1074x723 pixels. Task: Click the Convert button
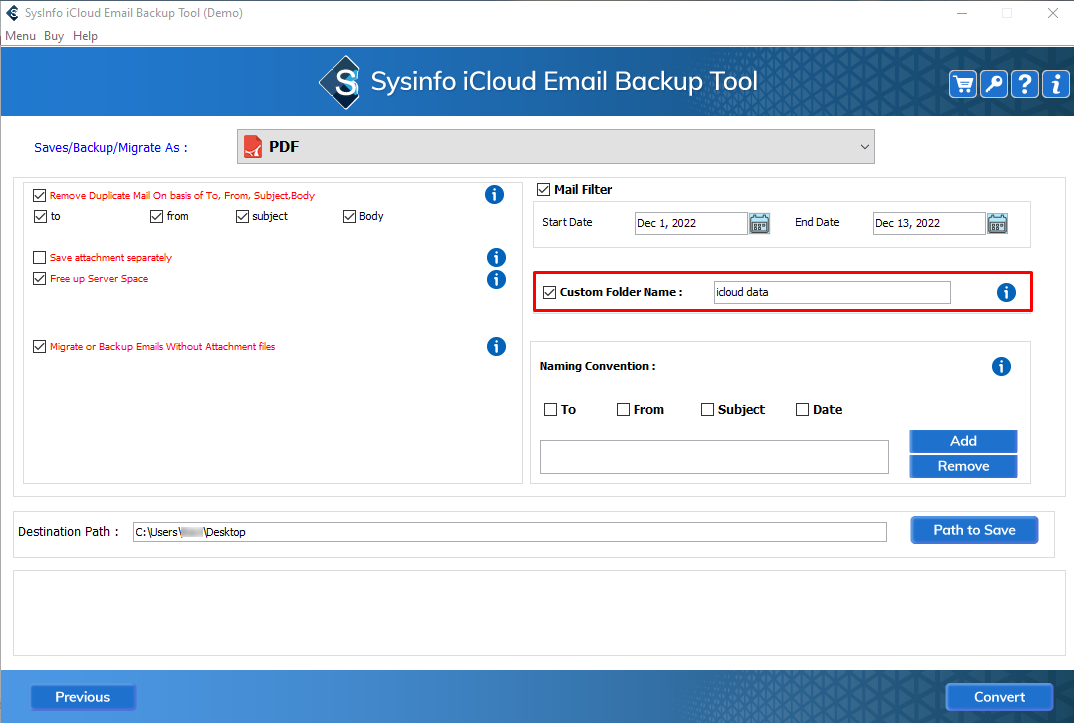point(999,697)
